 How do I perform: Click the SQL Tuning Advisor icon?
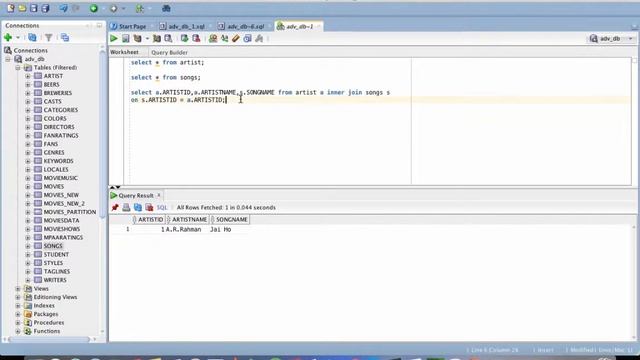[x=168, y=38]
